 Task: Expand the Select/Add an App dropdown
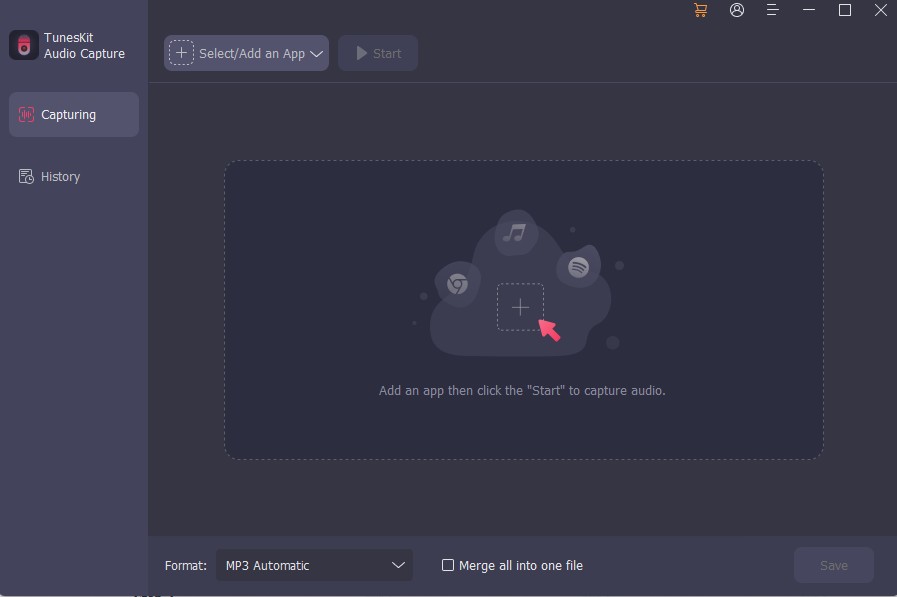[247, 53]
